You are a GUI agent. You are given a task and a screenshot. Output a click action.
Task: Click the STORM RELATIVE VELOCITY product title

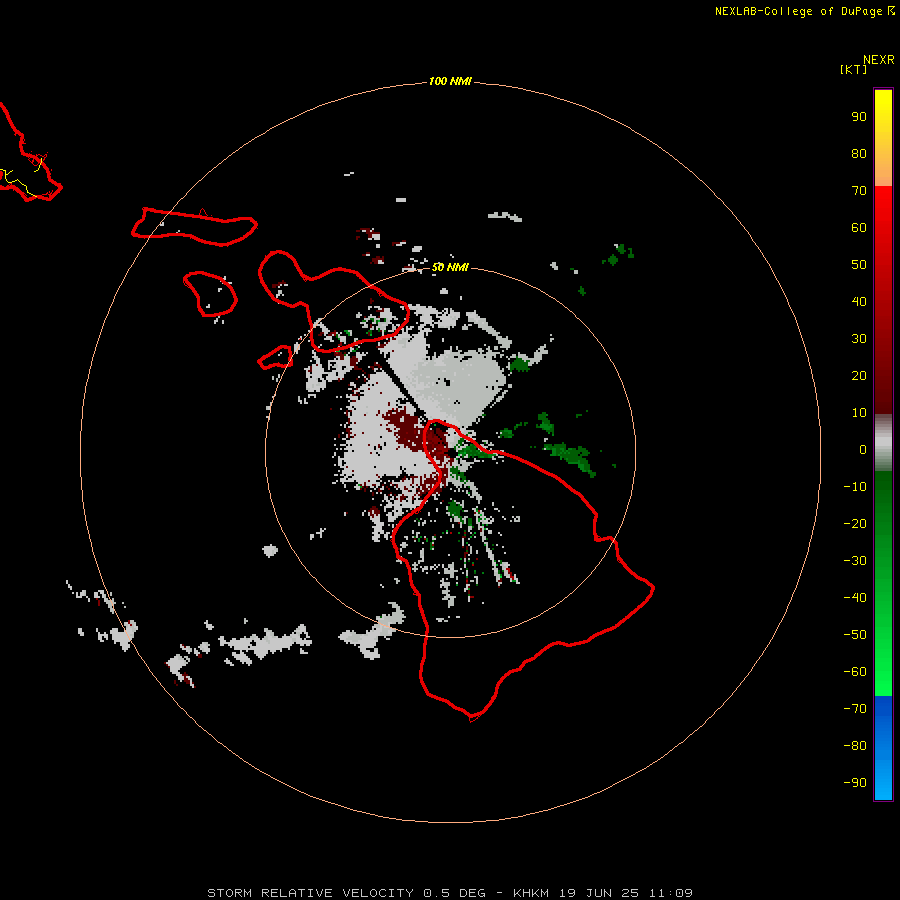click(x=310, y=893)
